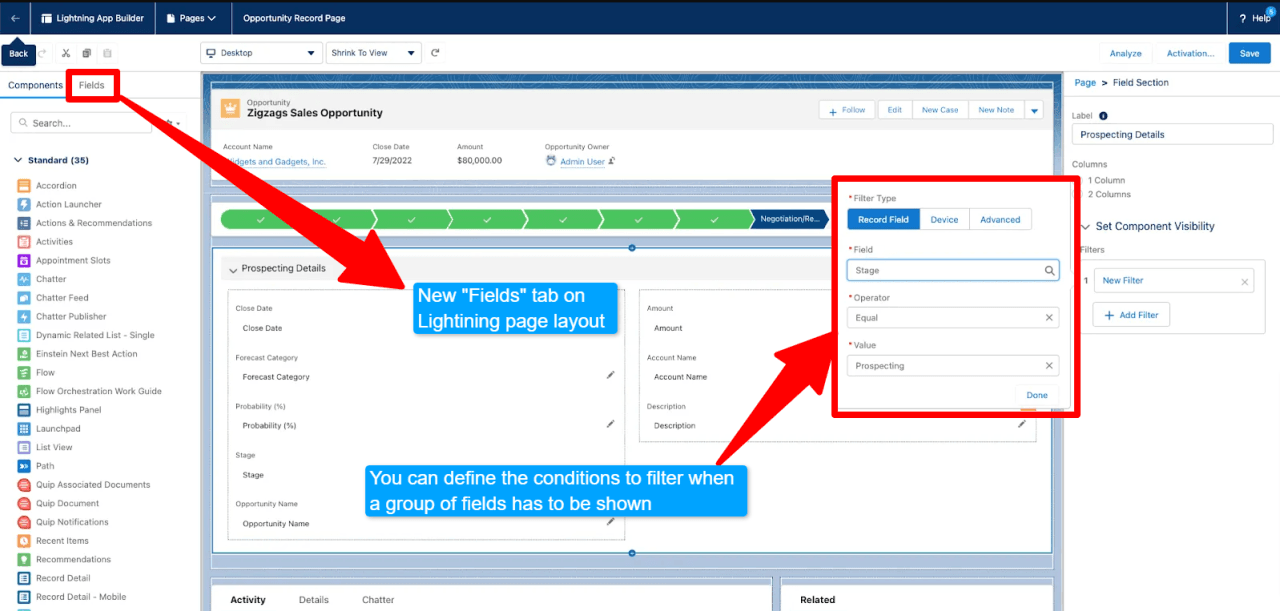Click the copy icon in the toolbar
Screen dimensions: 1280x611
tap(87, 53)
